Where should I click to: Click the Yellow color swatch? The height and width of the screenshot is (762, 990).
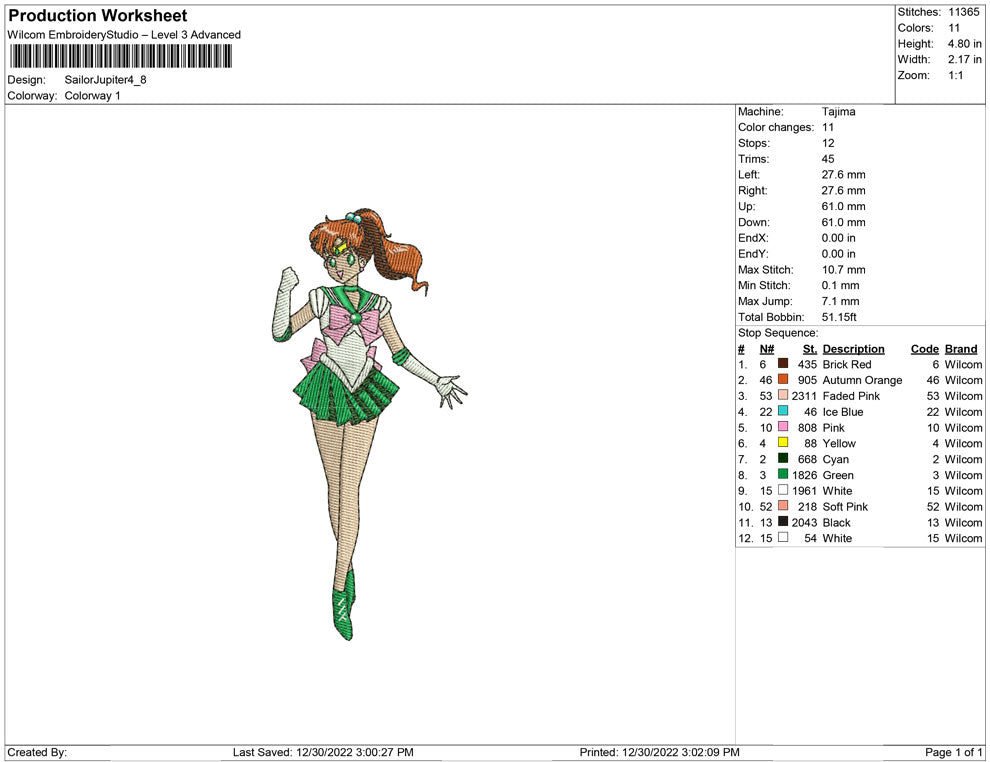782,443
